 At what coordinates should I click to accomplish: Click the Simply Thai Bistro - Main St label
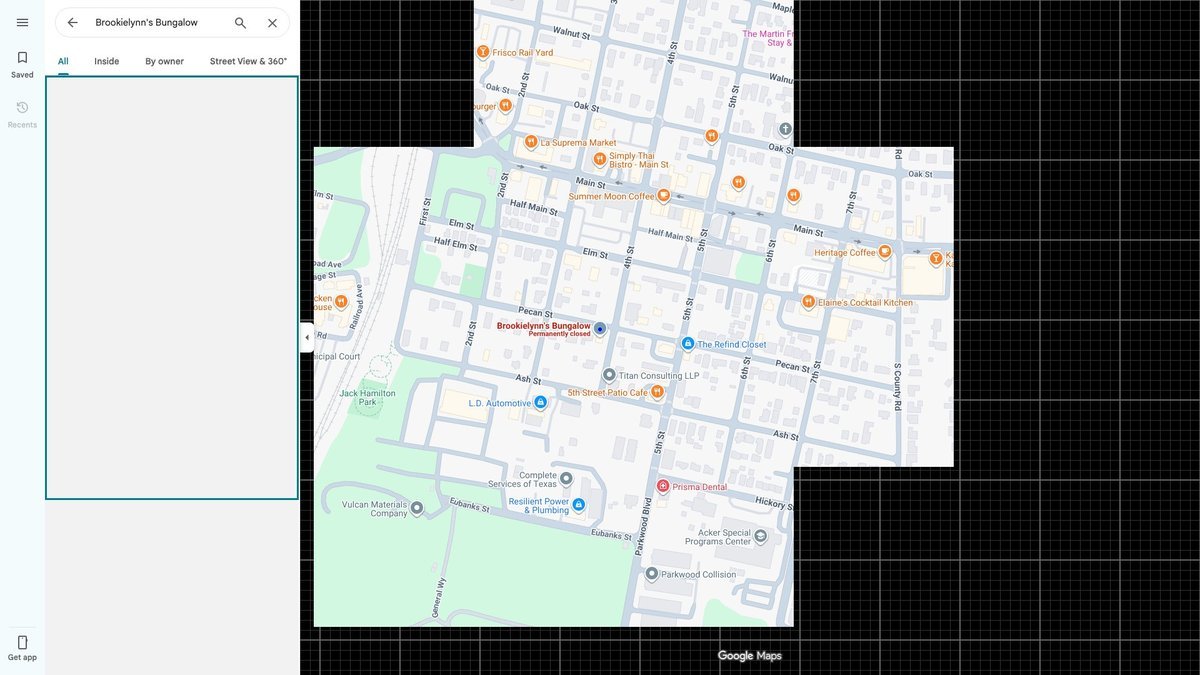(639, 160)
